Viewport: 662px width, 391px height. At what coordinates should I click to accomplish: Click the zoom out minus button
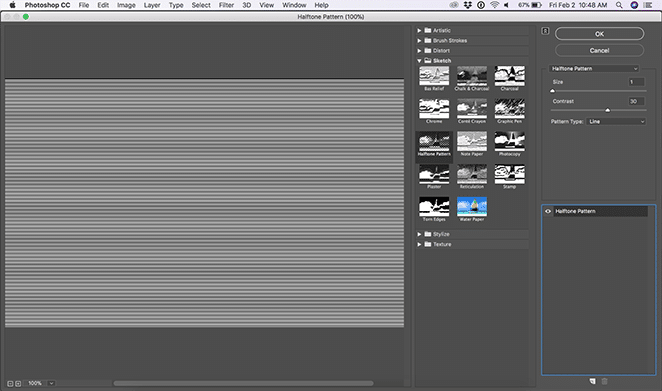click(x=10, y=383)
